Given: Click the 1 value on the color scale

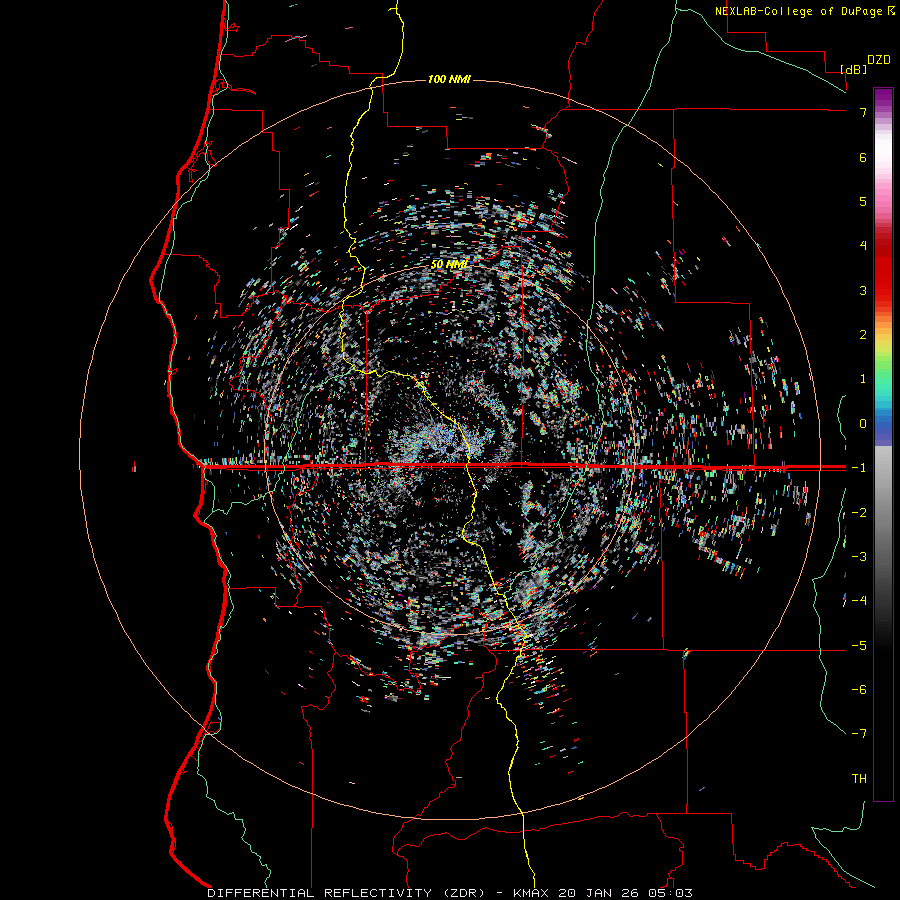Looking at the screenshot, I should (863, 379).
